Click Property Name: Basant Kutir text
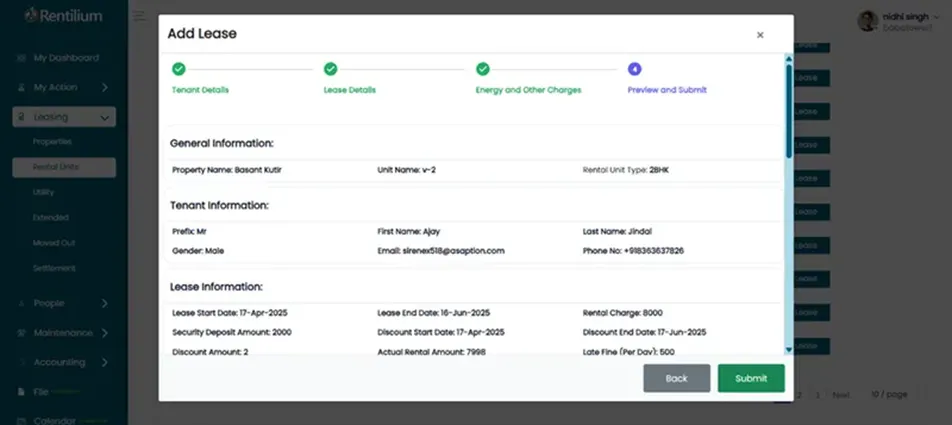Image resolution: width=952 pixels, height=425 pixels. click(x=226, y=170)
